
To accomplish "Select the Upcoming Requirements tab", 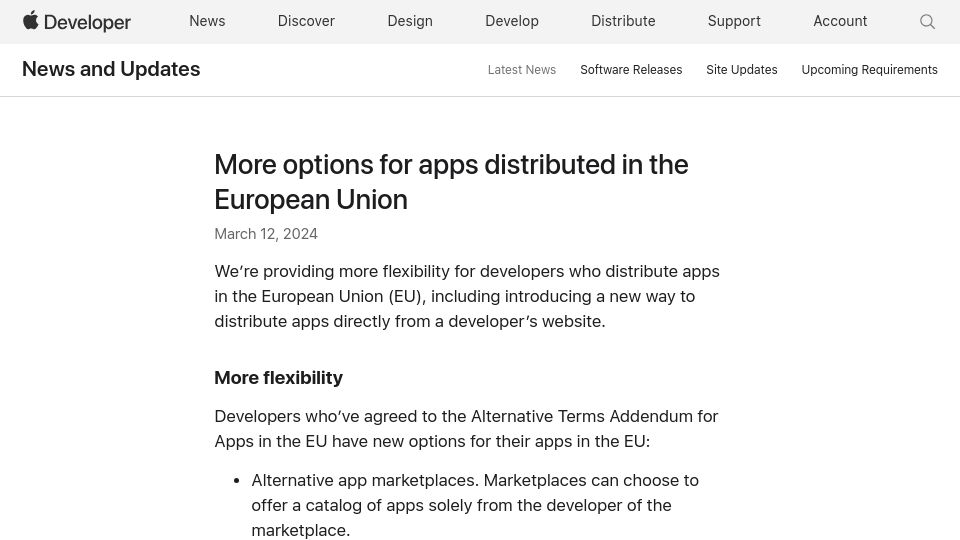I will pos(869,70).
